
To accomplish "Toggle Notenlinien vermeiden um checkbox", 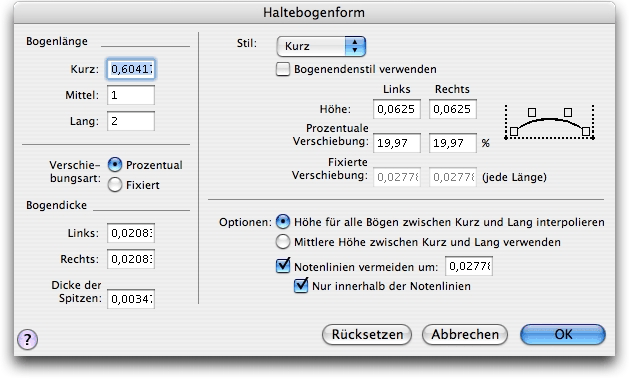I will pos(283,266).
